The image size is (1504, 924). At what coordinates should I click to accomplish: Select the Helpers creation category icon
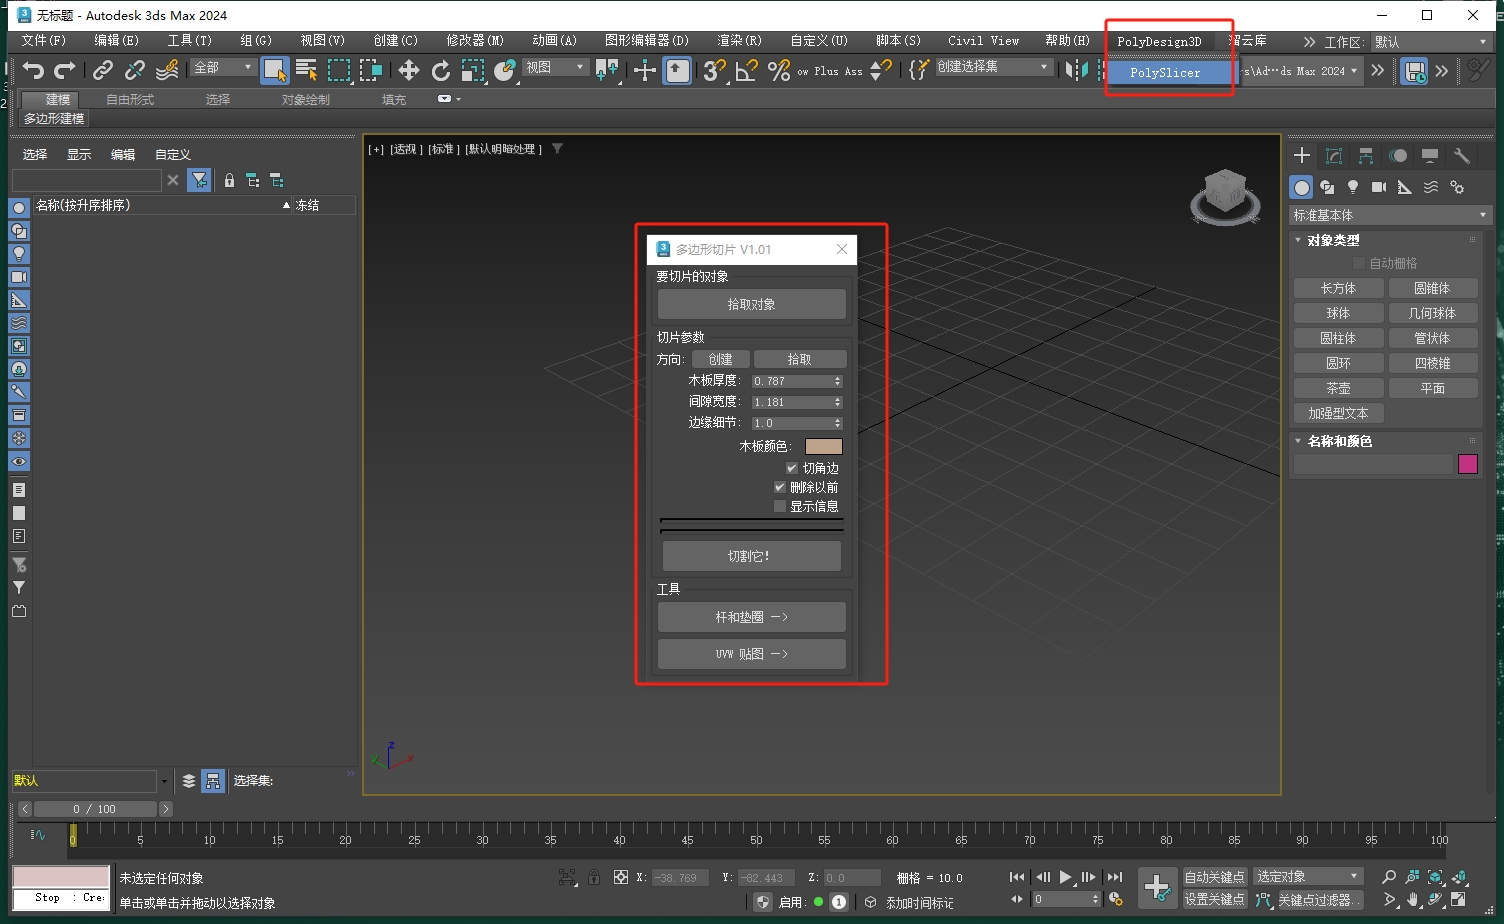[1404, 187]
